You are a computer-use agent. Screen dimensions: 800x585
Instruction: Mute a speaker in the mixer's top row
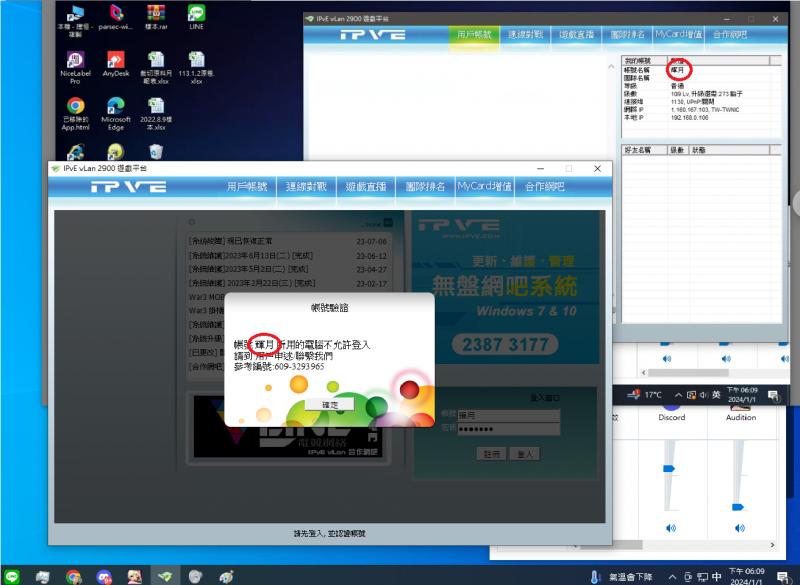666,358
